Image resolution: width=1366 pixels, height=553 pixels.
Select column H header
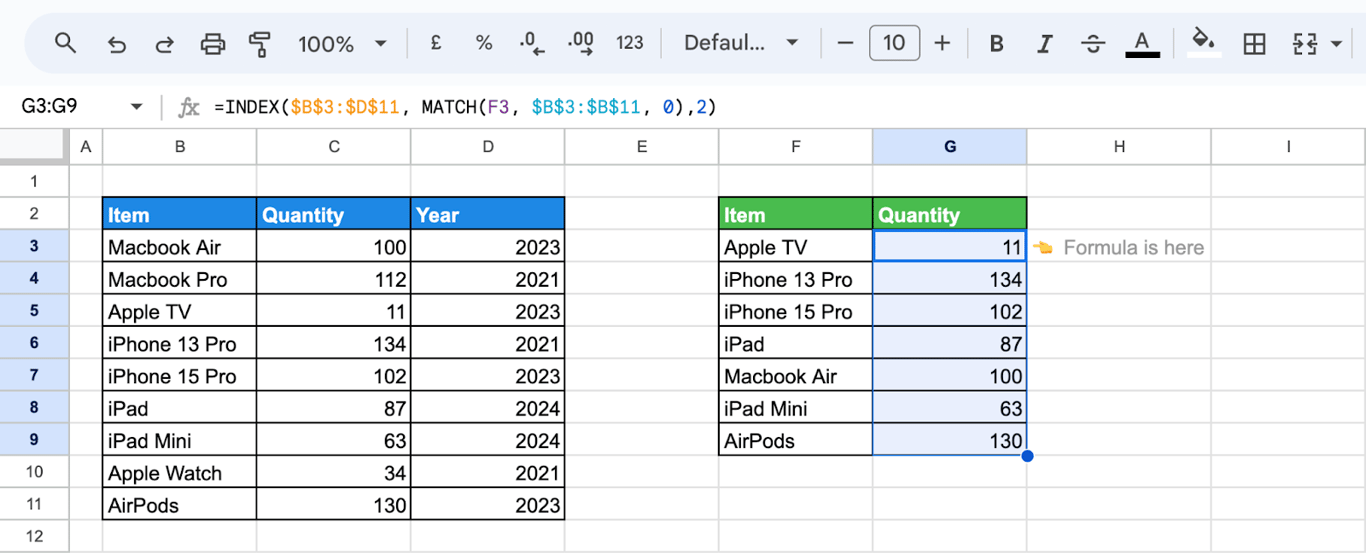[1119, 147]
